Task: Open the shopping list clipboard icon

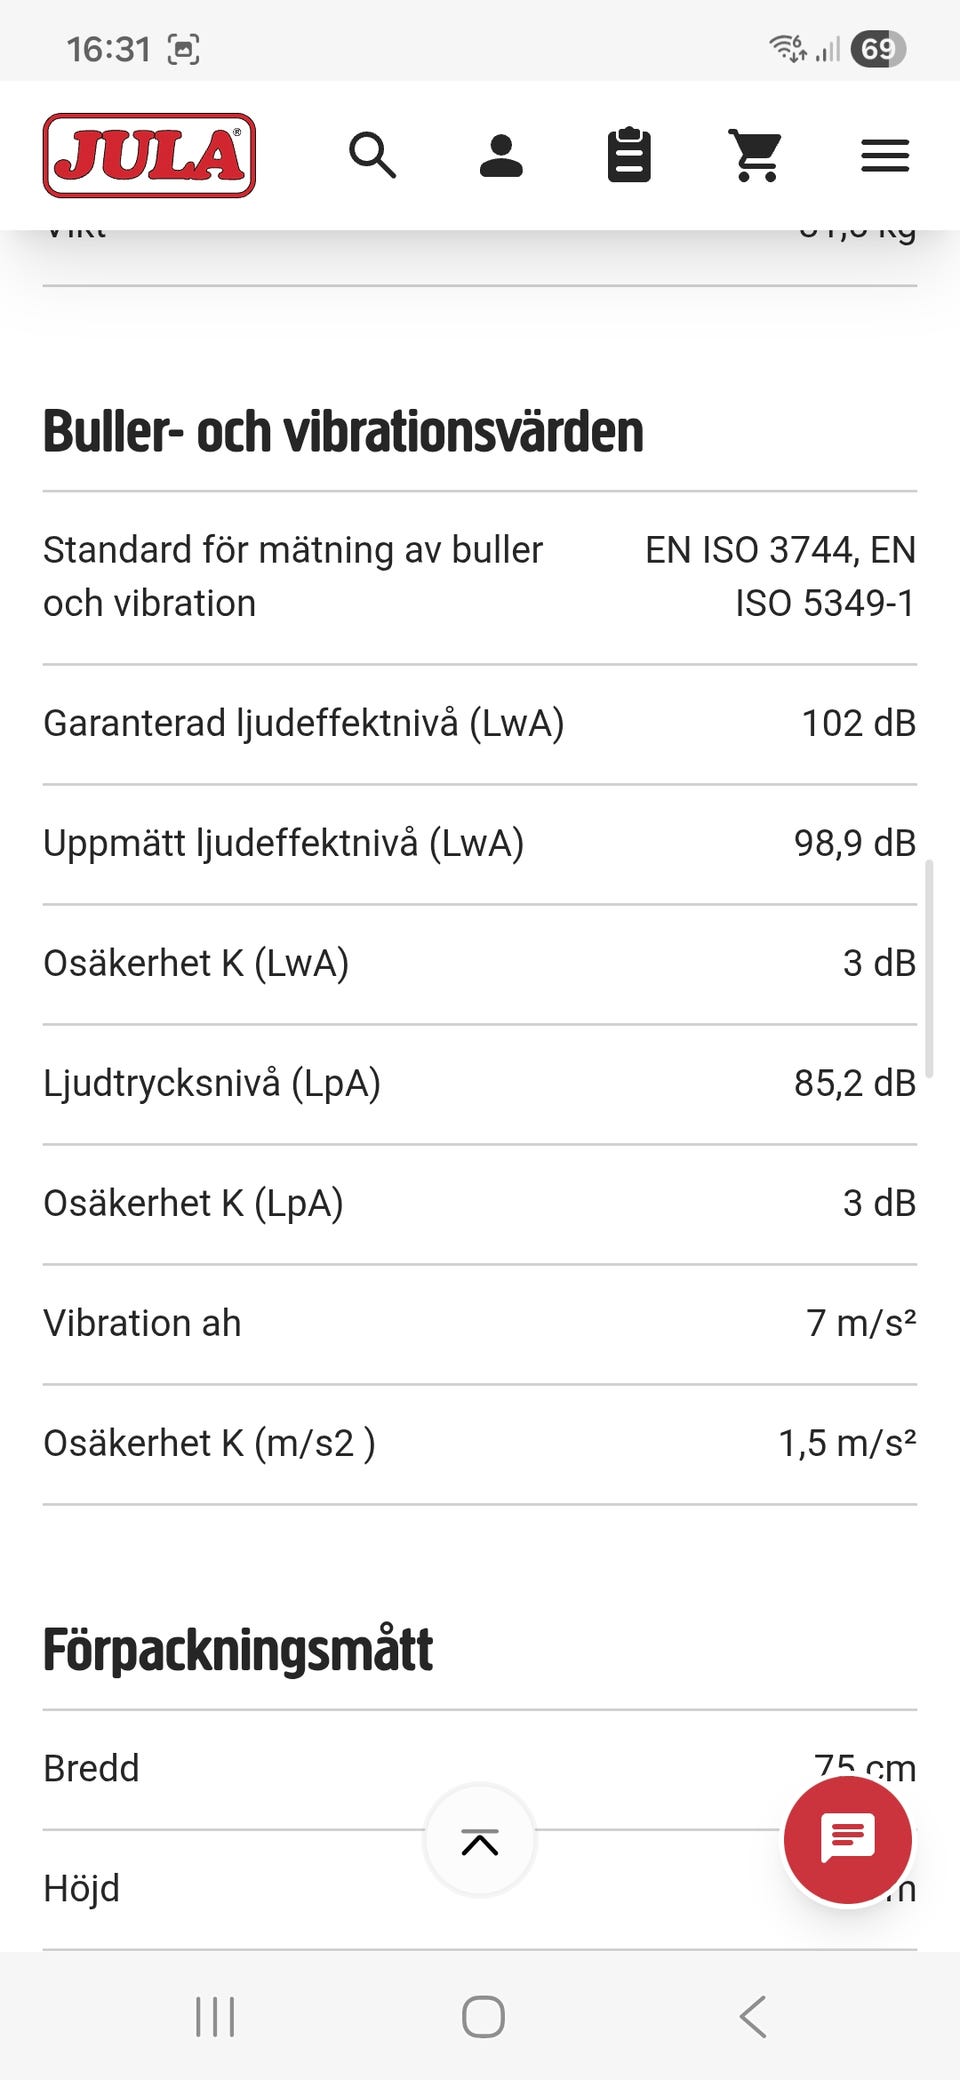Action: (x=629, y=156)
